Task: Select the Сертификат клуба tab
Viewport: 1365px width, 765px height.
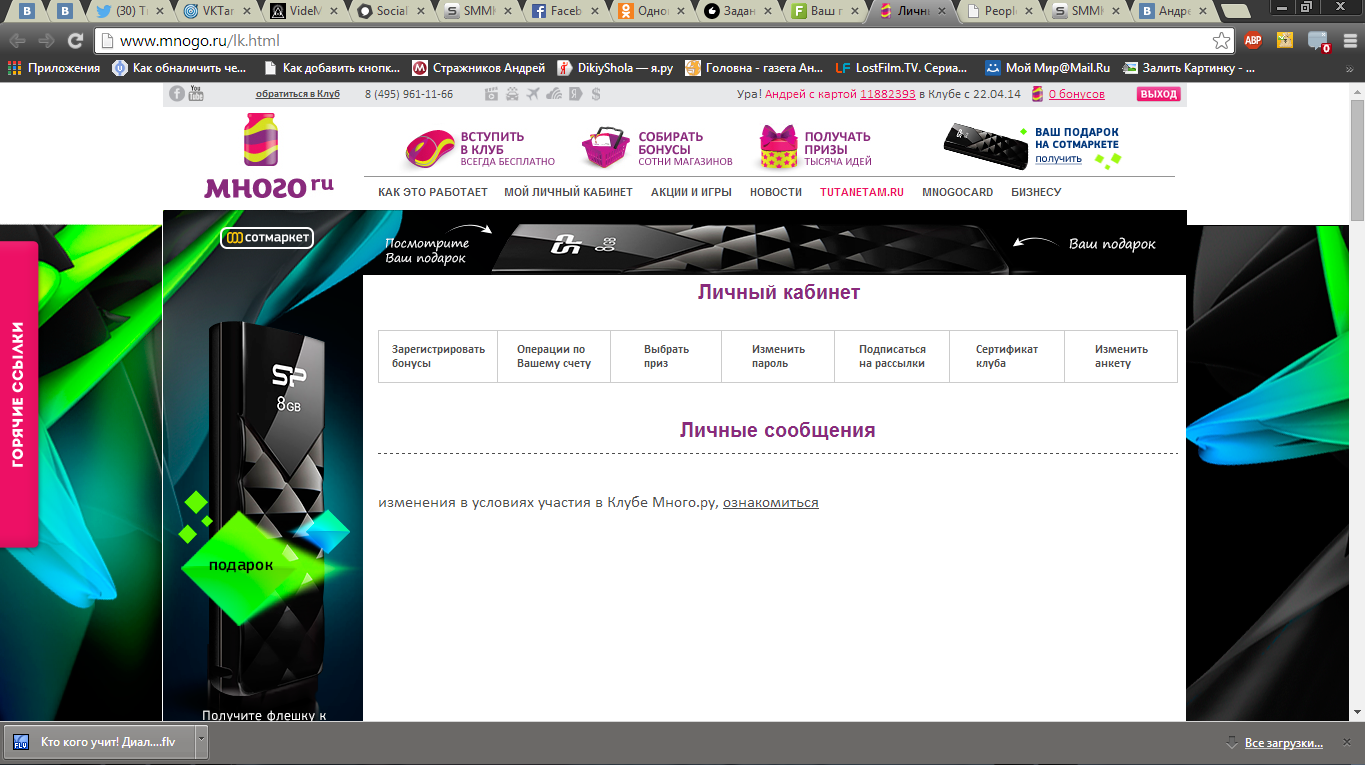Action: click(x=1007, y=356)
